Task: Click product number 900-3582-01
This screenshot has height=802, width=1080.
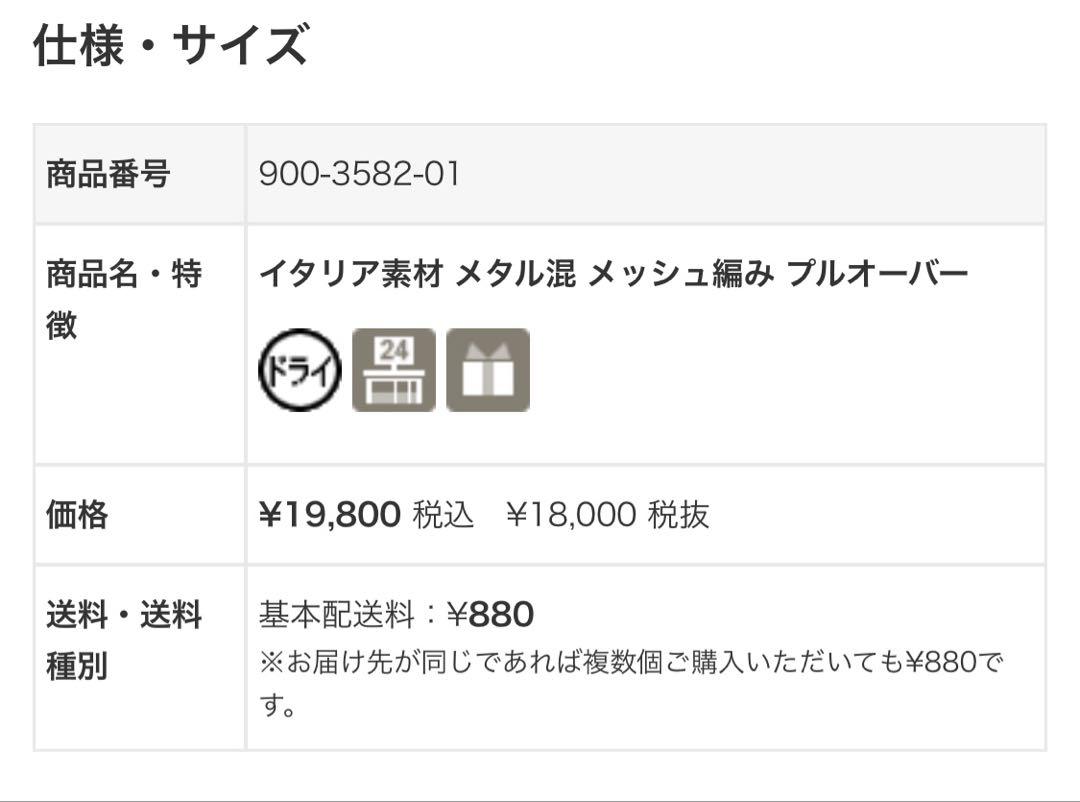Action: click(x=360, y=175)
